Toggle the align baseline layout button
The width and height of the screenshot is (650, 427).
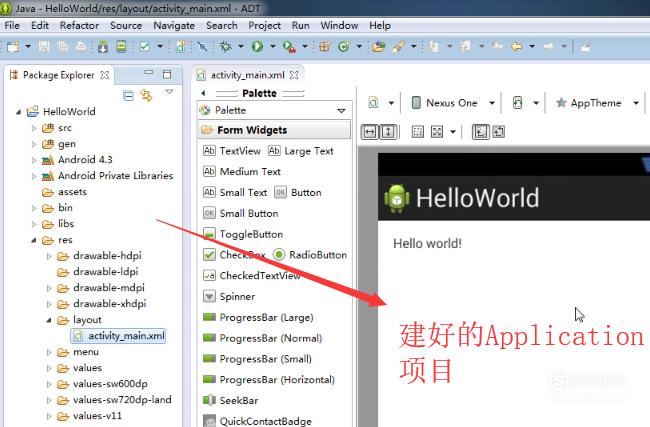point(480,132)
